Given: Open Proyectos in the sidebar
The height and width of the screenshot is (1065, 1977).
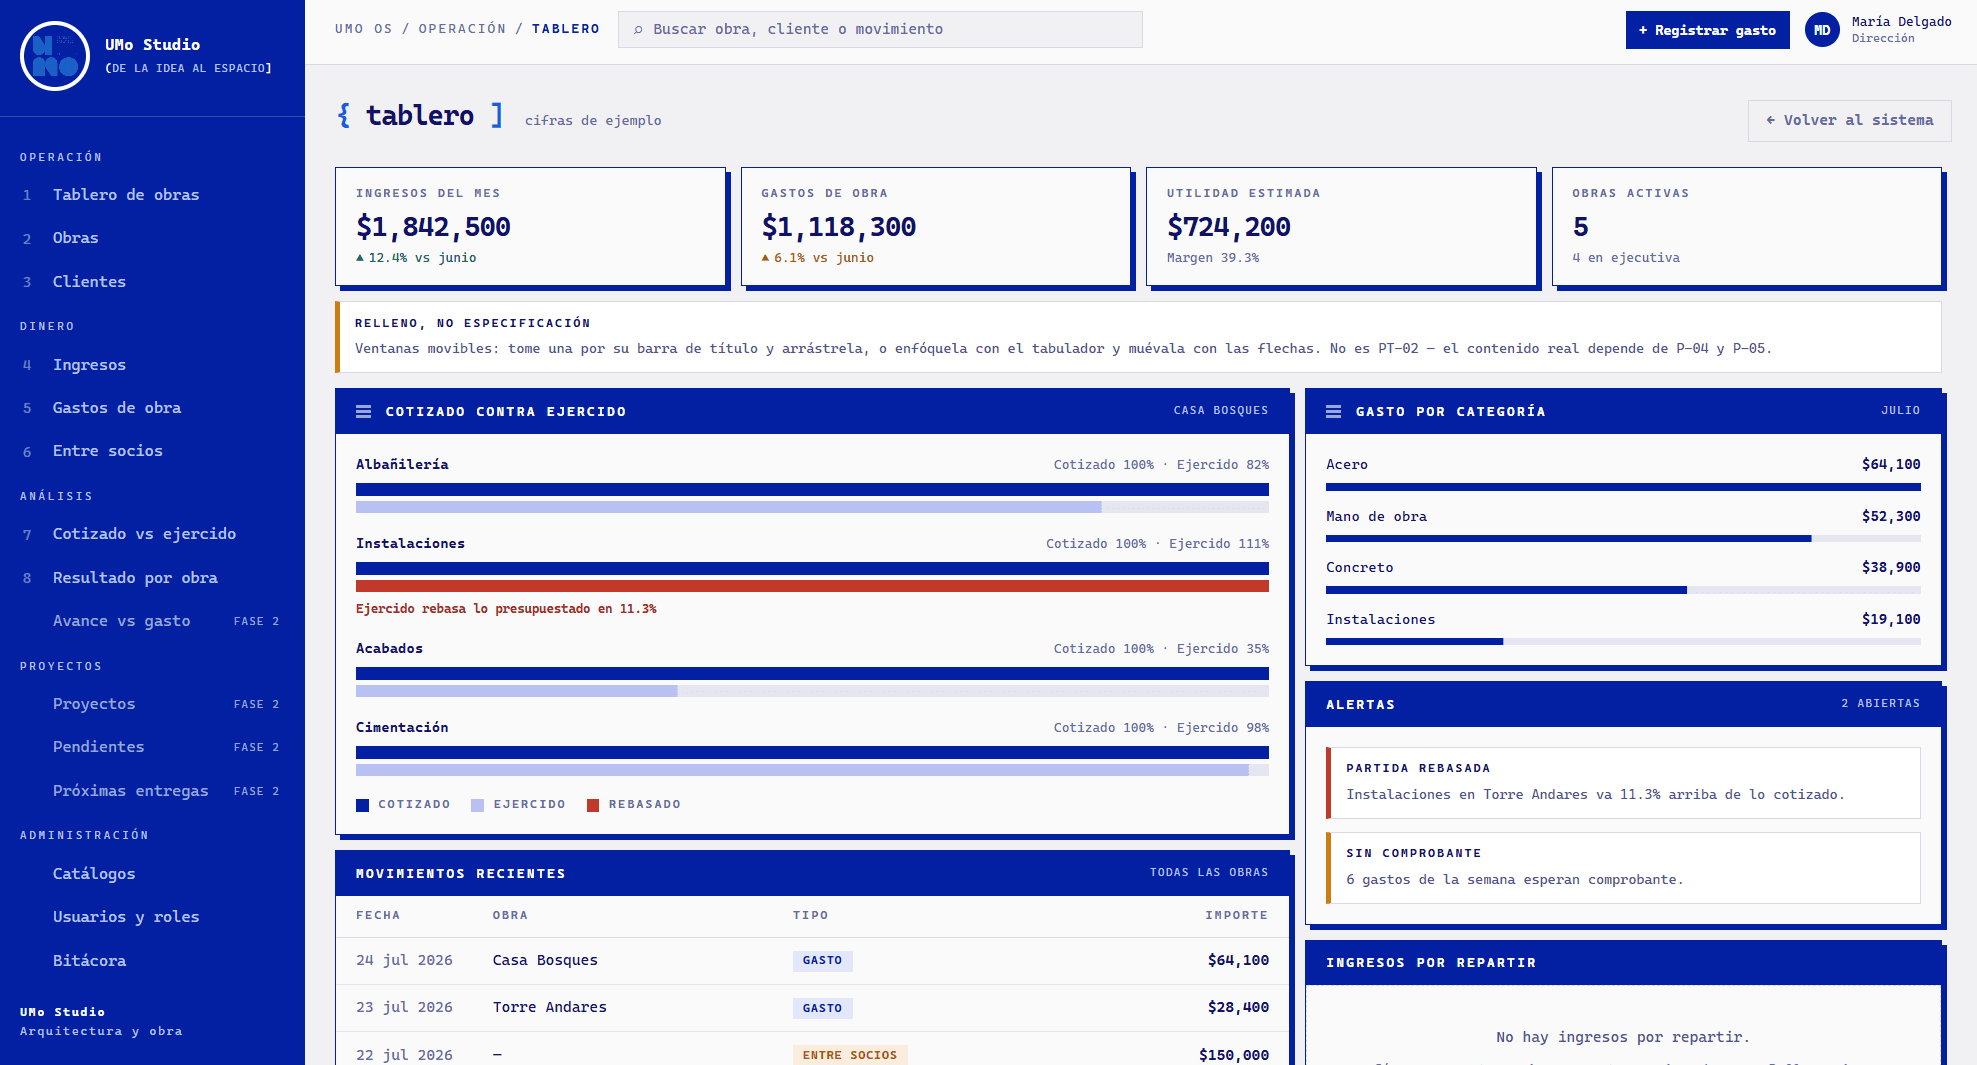Looking at the screenshot, I should pyautogui.click(x=152, y=704).
